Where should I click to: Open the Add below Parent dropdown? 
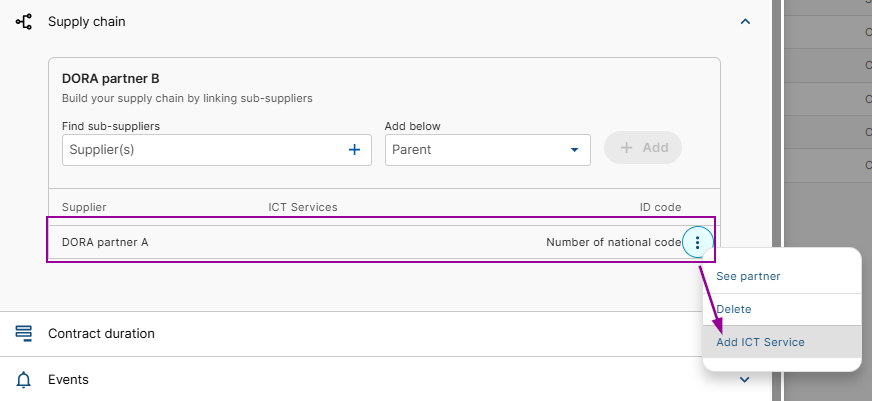(487, 150)
